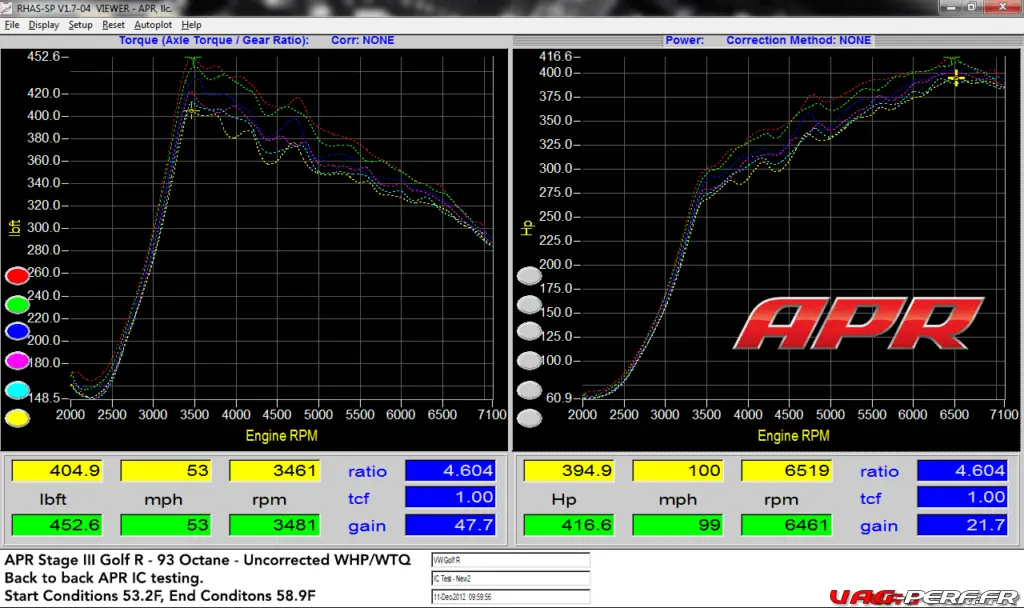Screen dimensions: 1024x608
Task: Open the Setup menu
Action: pos(80,25)
